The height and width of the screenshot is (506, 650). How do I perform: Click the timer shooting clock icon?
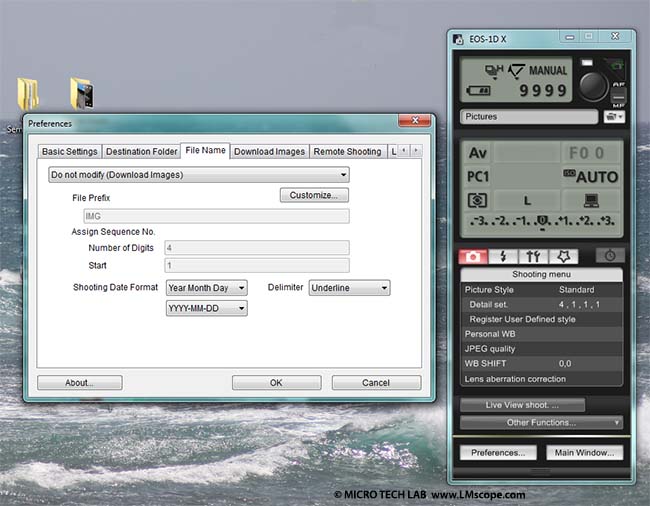(x=609, y=256)
